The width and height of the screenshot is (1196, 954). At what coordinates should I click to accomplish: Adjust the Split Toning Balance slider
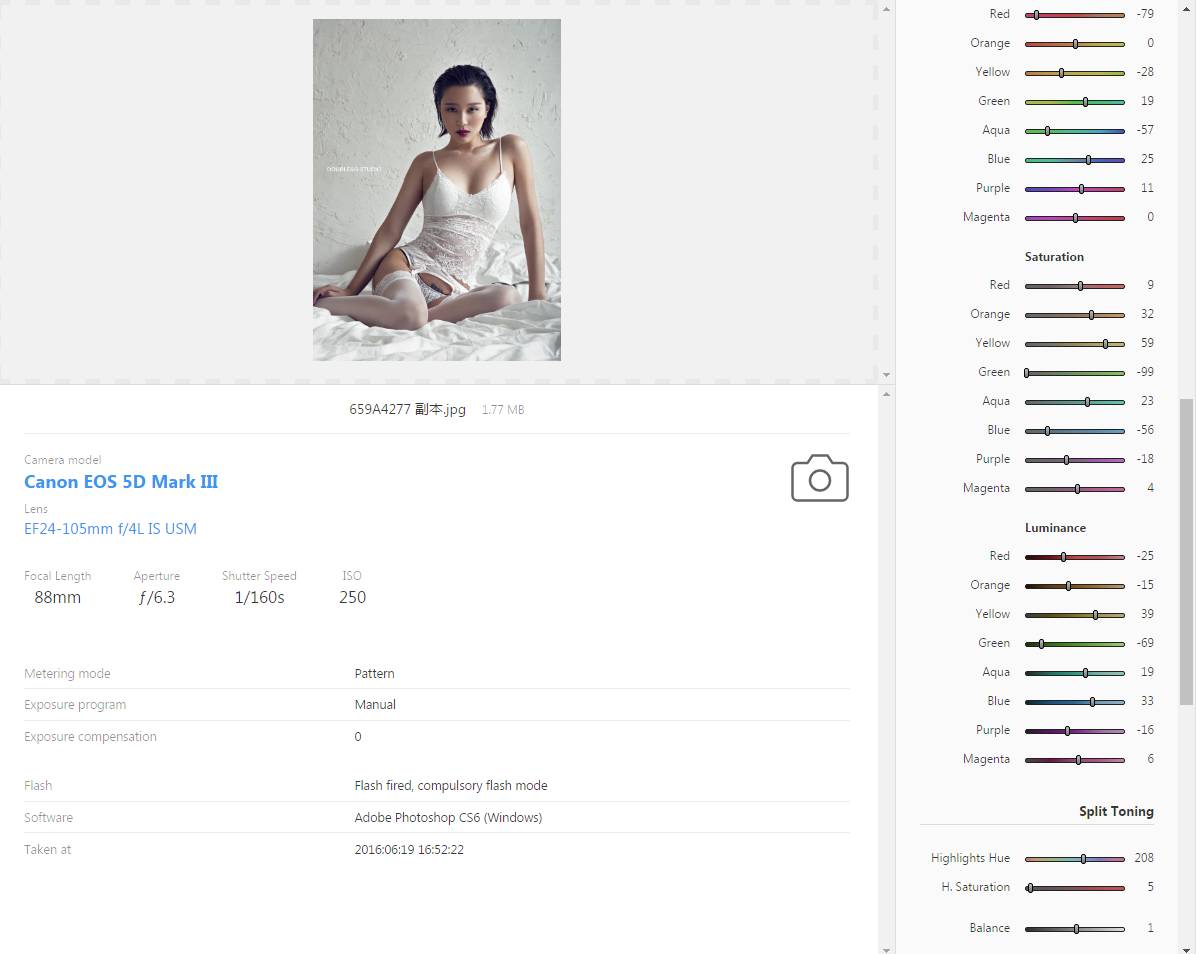tap(1075, 929)
